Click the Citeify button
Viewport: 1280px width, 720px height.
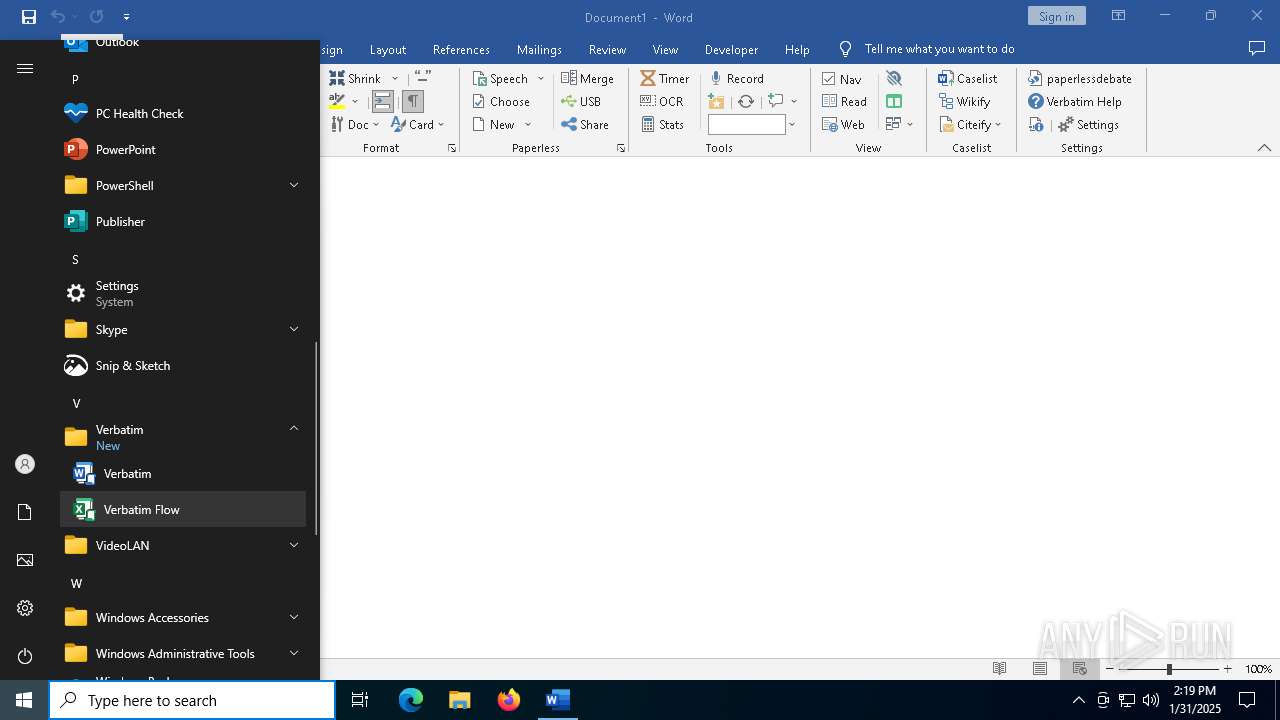click(966, 124)
